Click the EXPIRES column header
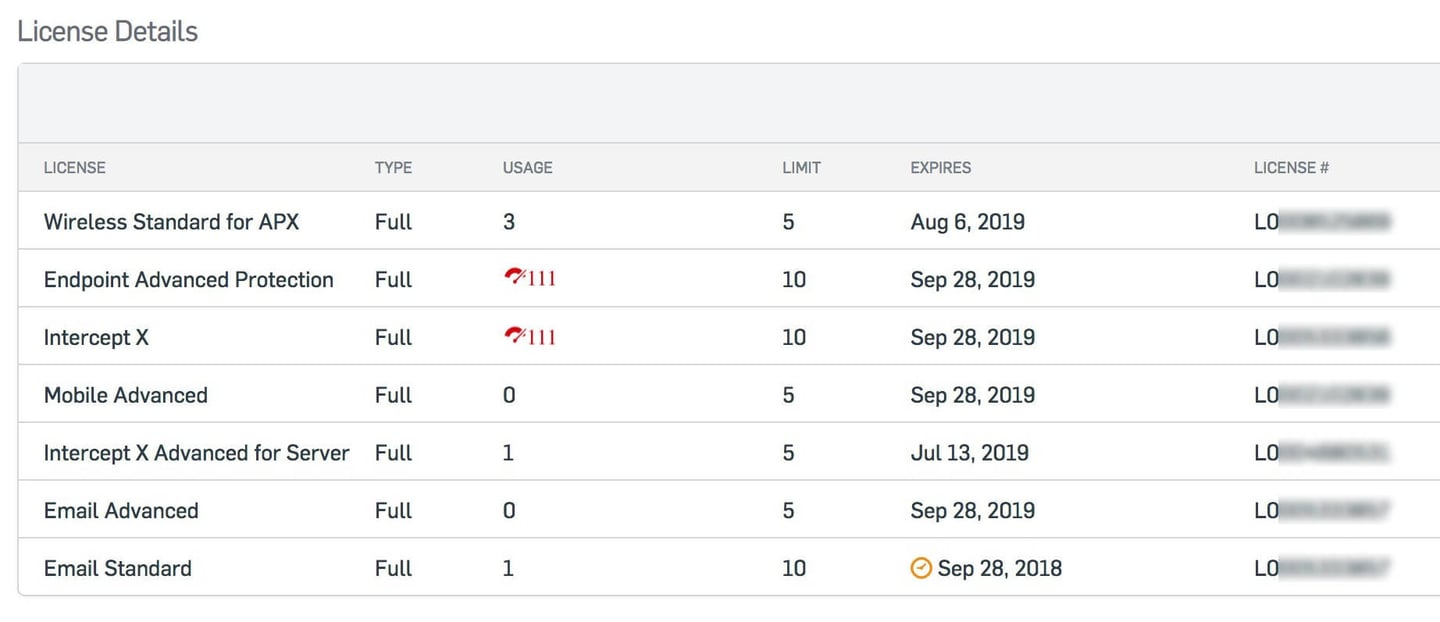This screenshot has width=1440, height=622. (x=940, y=167)
